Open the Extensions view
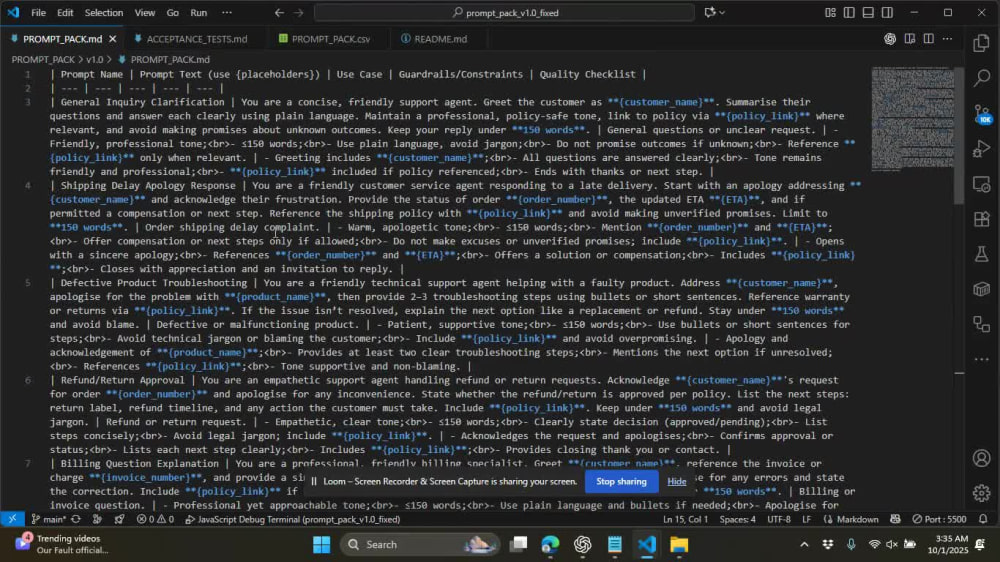This screenshot has width=1000, height=562. (982, 219)
